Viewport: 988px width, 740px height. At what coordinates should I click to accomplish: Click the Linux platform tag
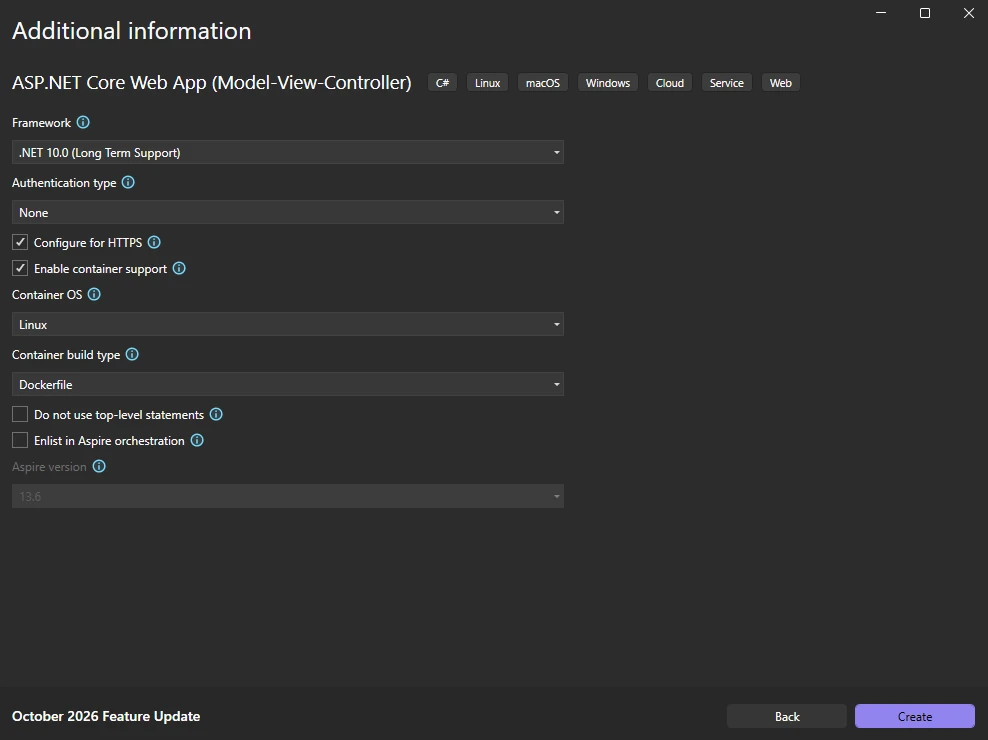pos(487,83)
